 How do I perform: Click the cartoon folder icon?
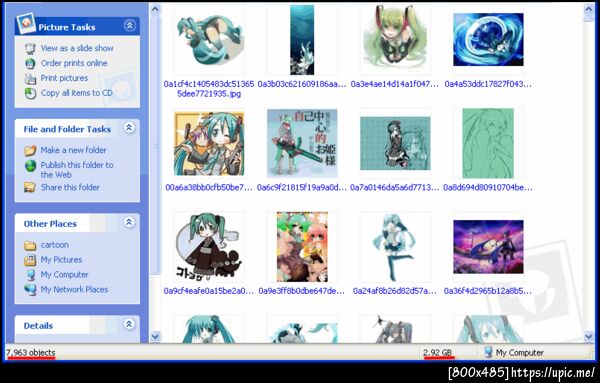[30, 245]
